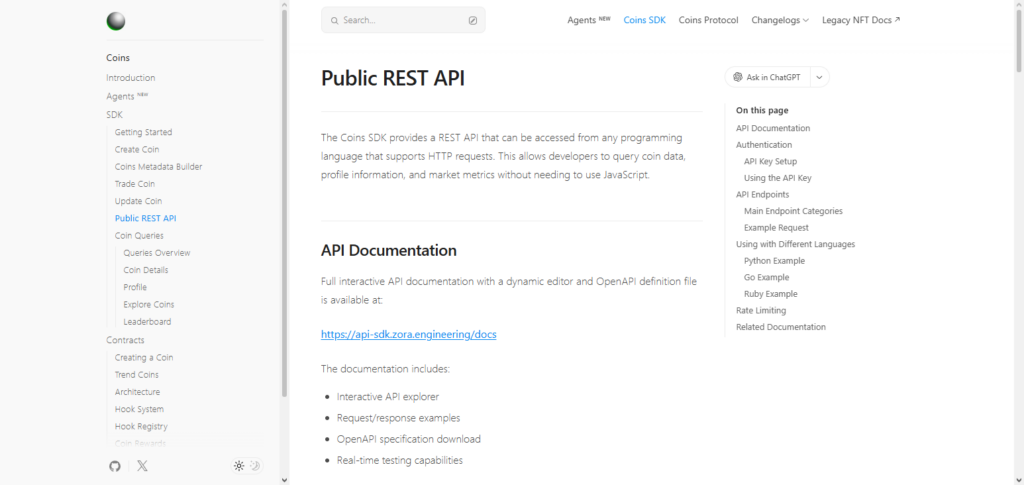Jump to Main Endpoint Categories anchor
Viewport: 1024px width, 485px height.
click(793, 211)
